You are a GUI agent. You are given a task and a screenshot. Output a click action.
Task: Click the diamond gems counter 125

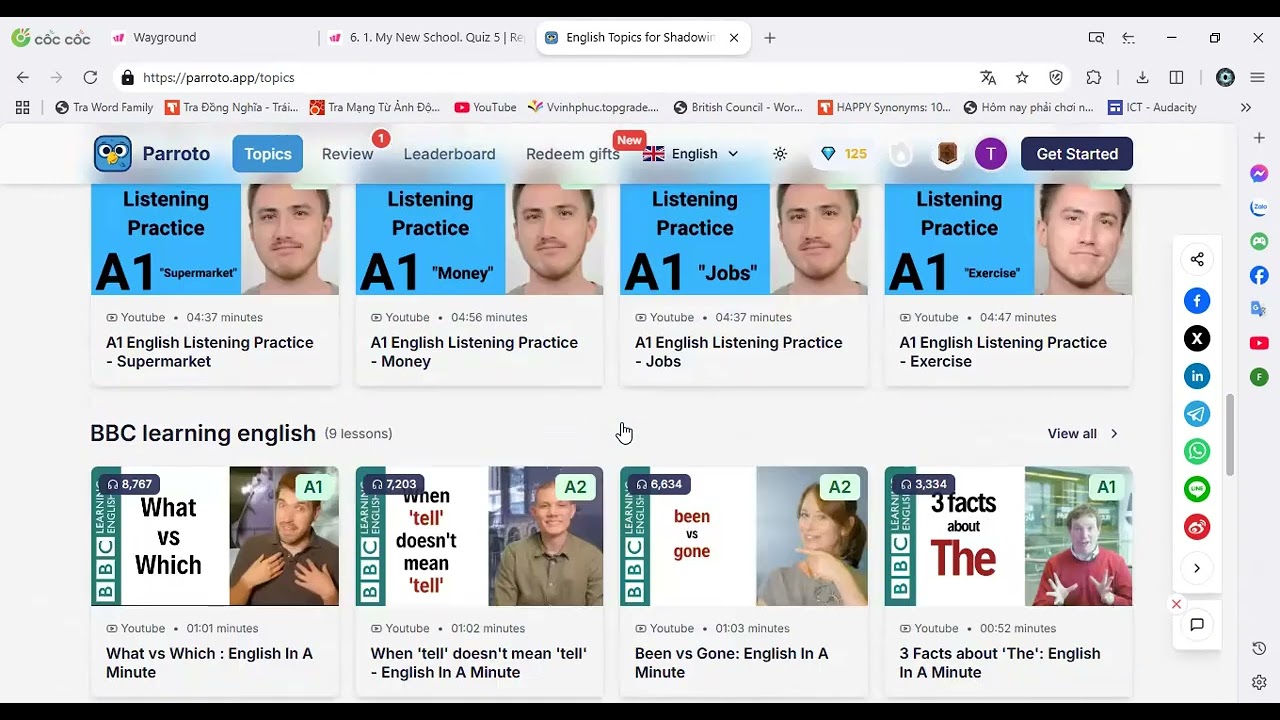843,154
